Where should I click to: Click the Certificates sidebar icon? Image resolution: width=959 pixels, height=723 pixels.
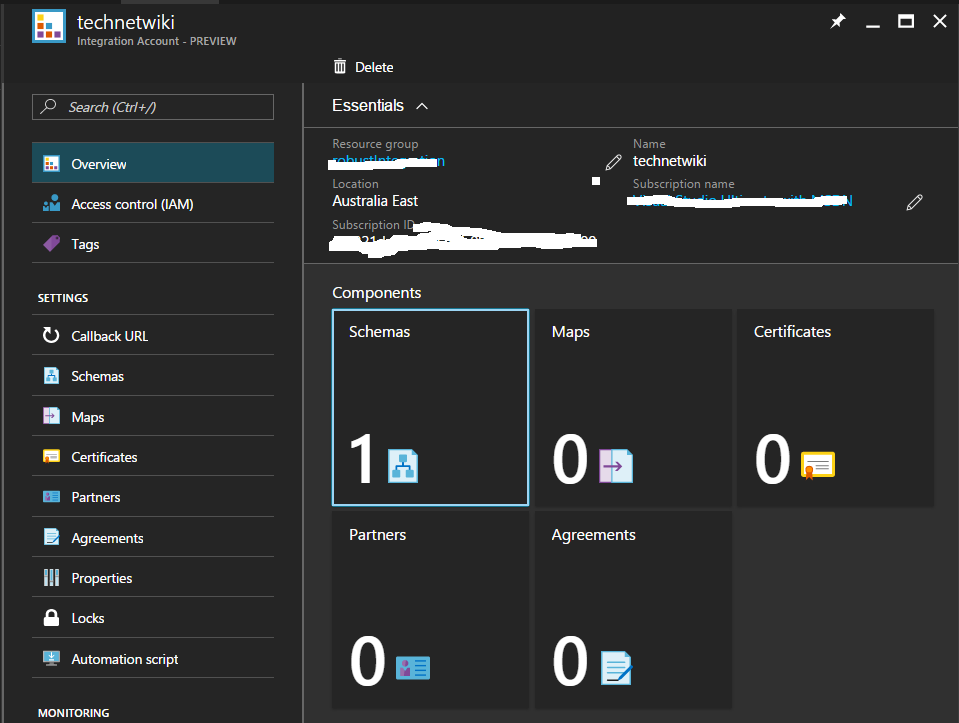[x=51, y=456]
